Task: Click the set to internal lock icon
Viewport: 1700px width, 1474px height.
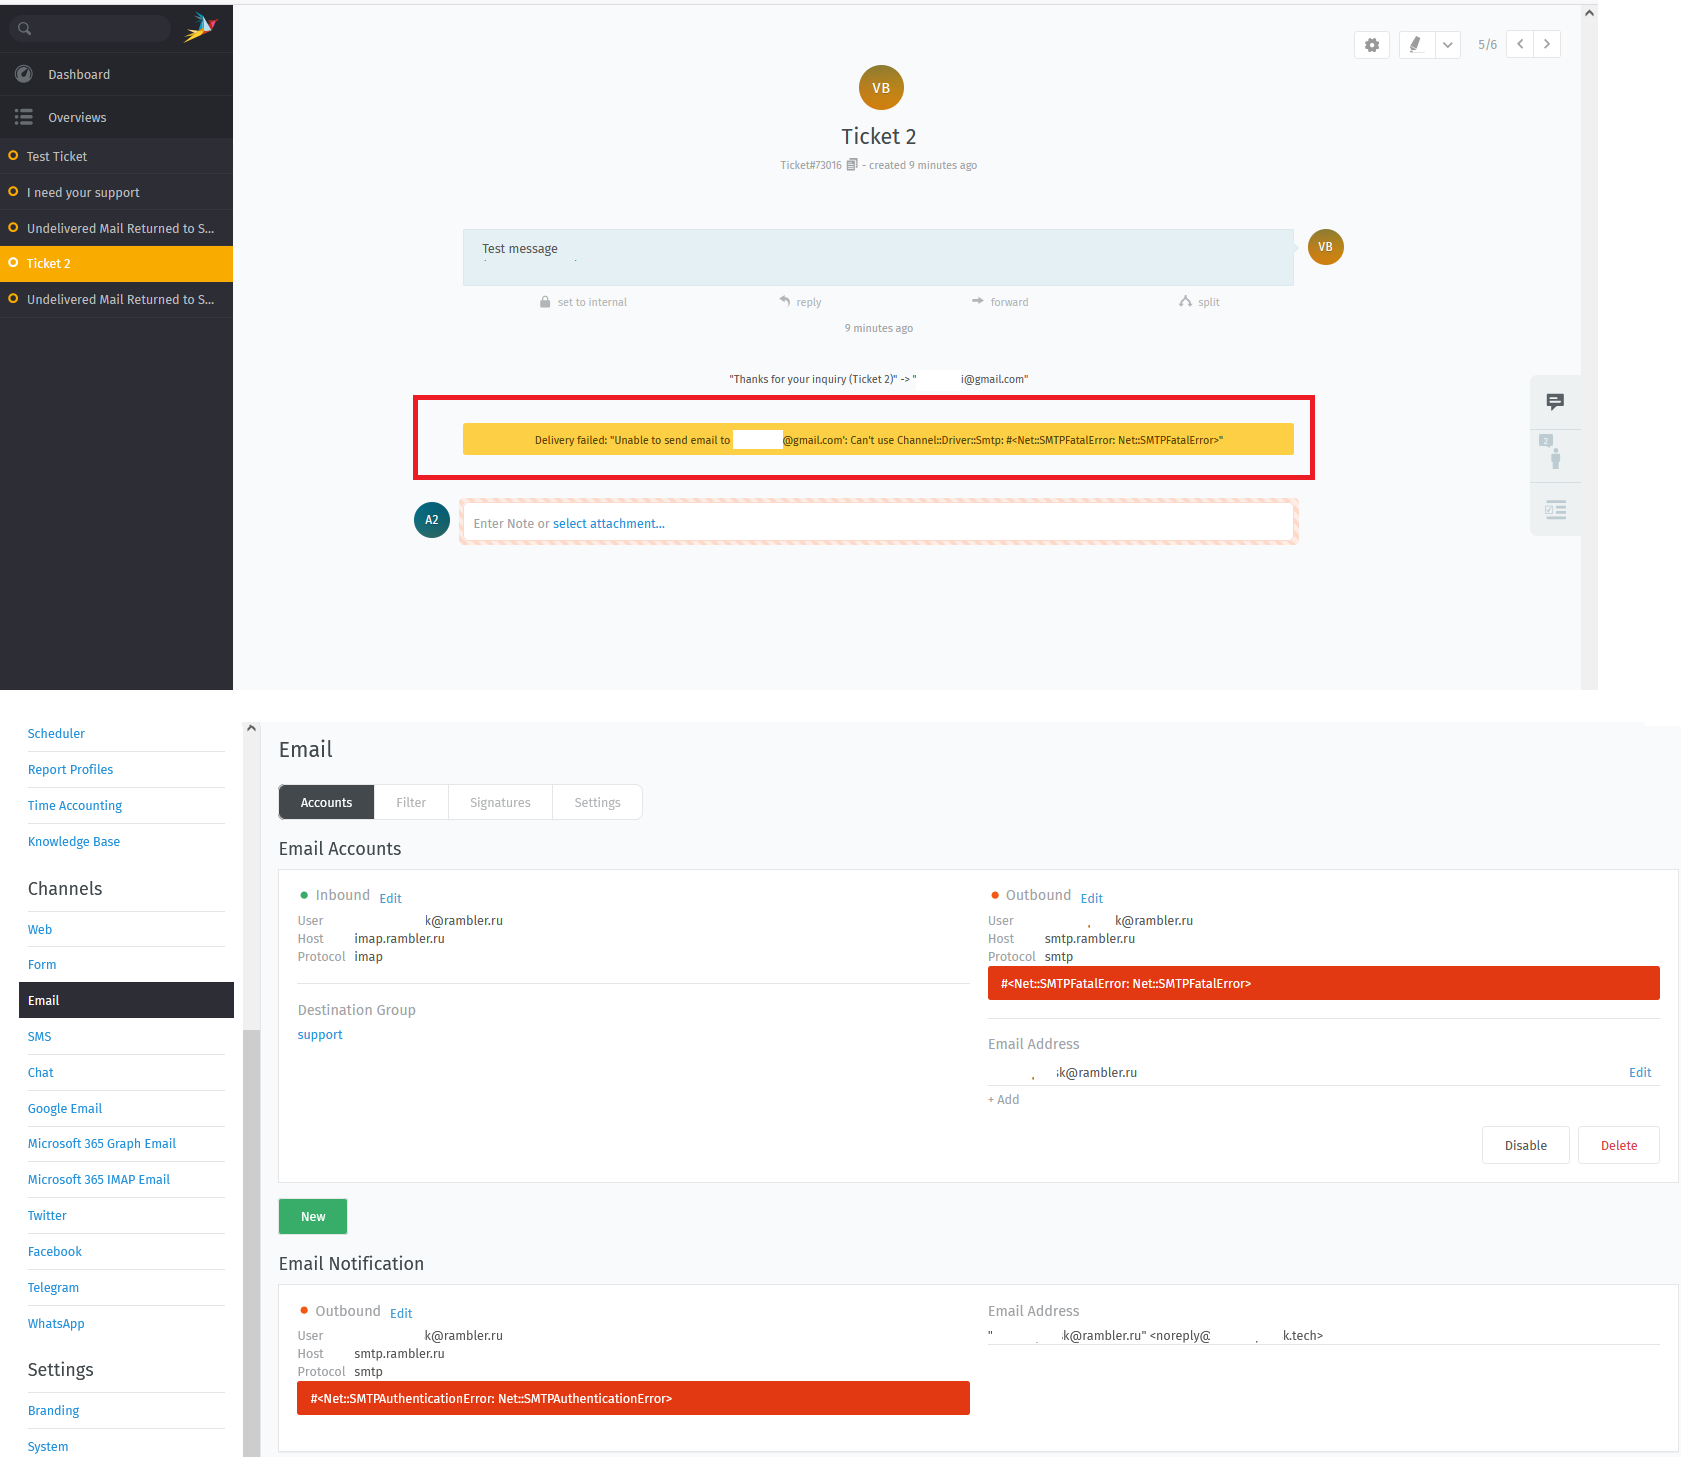Action: click(545, 302)
